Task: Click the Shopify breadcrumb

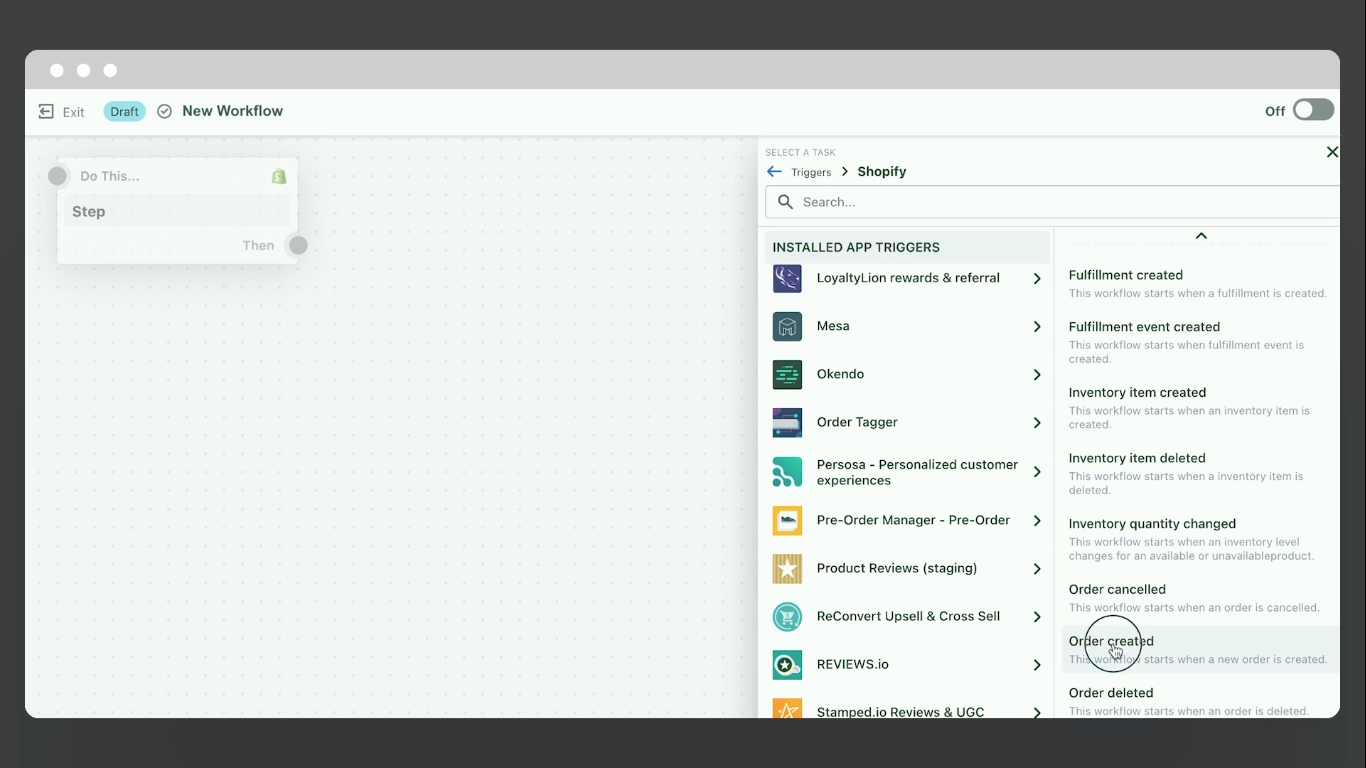Action: click(x=881, y=172)
